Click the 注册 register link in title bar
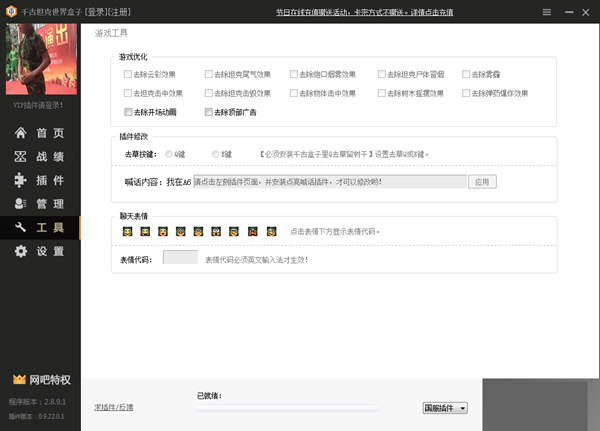Screen dimensions: 600x431 pyautogui.click(x=119, y=12)
